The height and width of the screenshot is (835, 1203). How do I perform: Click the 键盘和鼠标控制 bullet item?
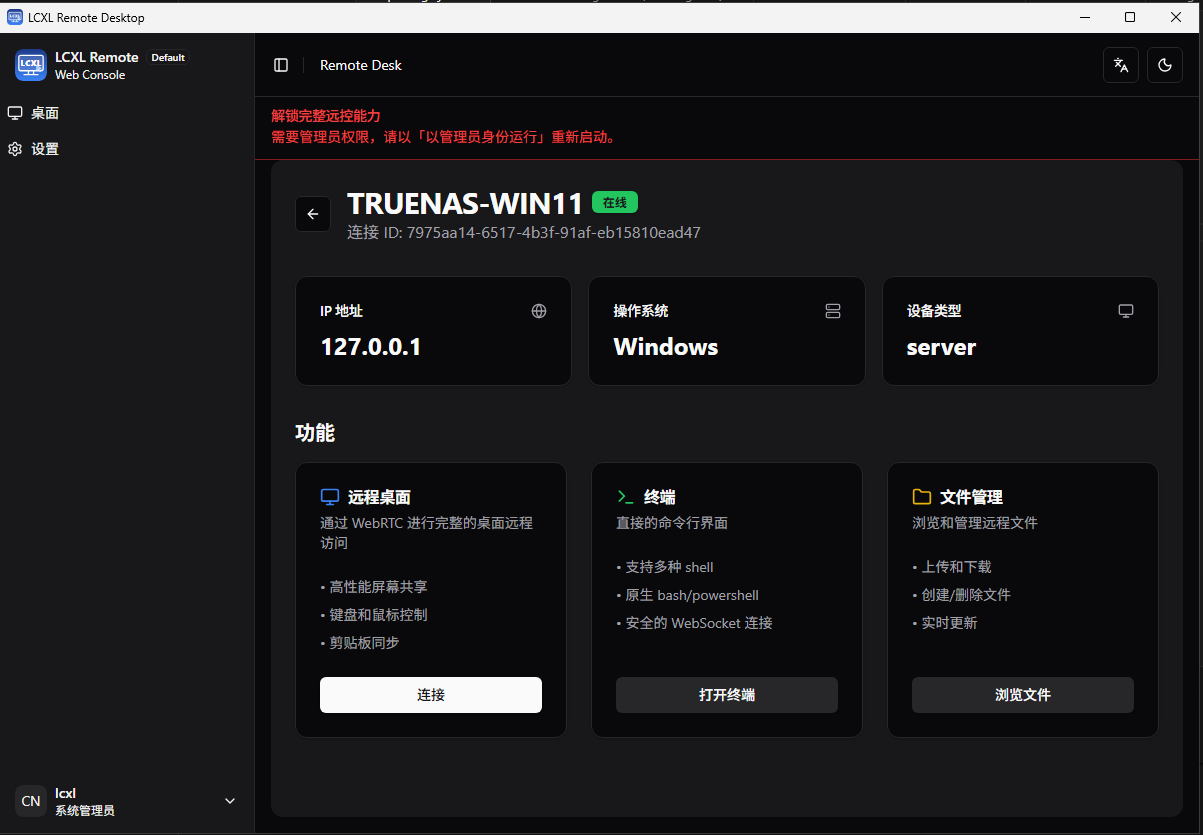[x=374, y=615]
